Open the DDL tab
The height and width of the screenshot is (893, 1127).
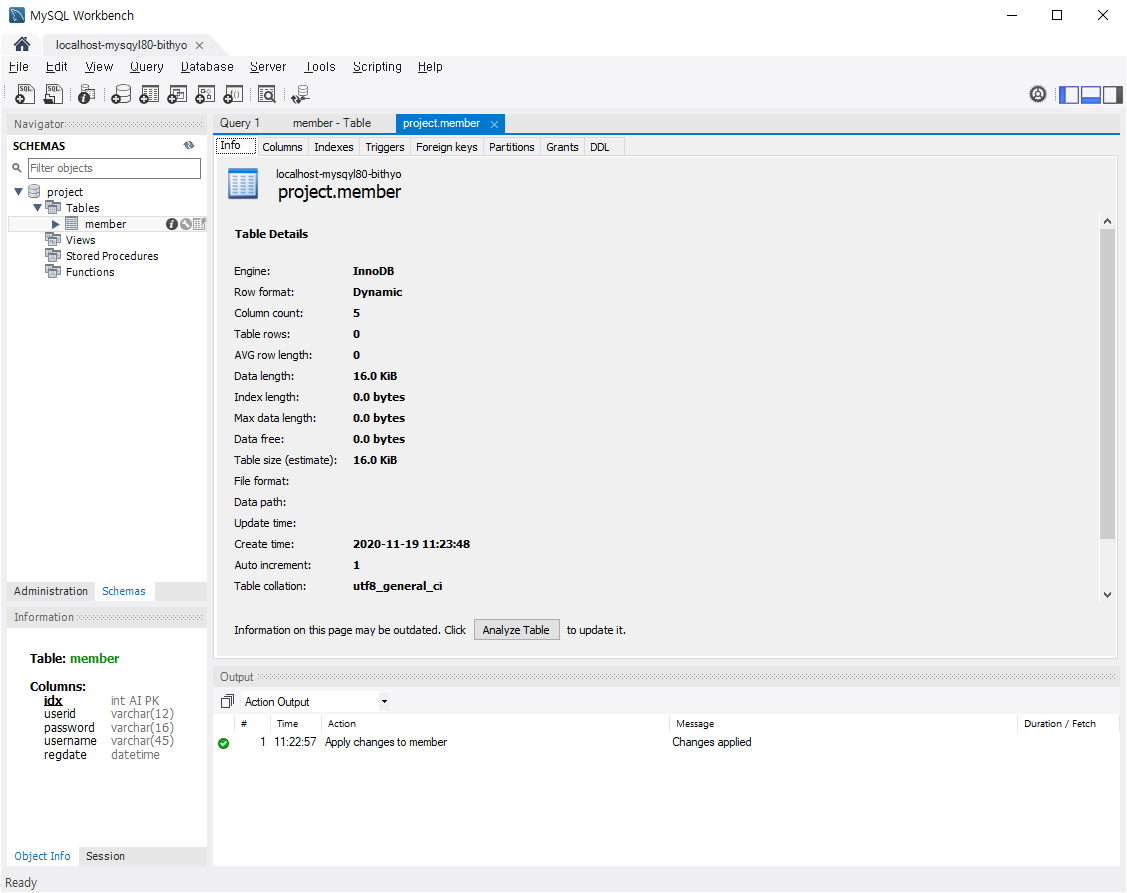(599, 147)
